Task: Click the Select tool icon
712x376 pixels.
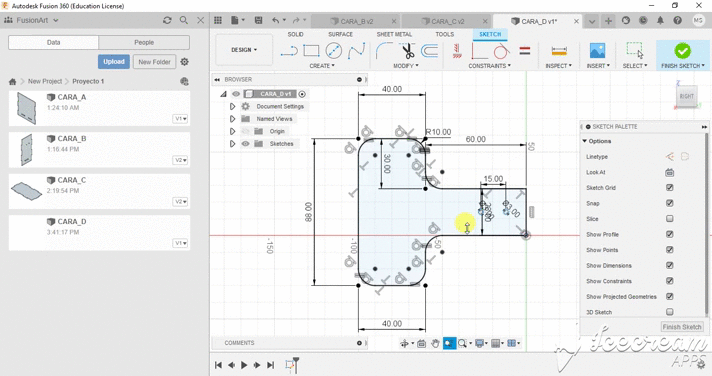Action: coord(635,50)
